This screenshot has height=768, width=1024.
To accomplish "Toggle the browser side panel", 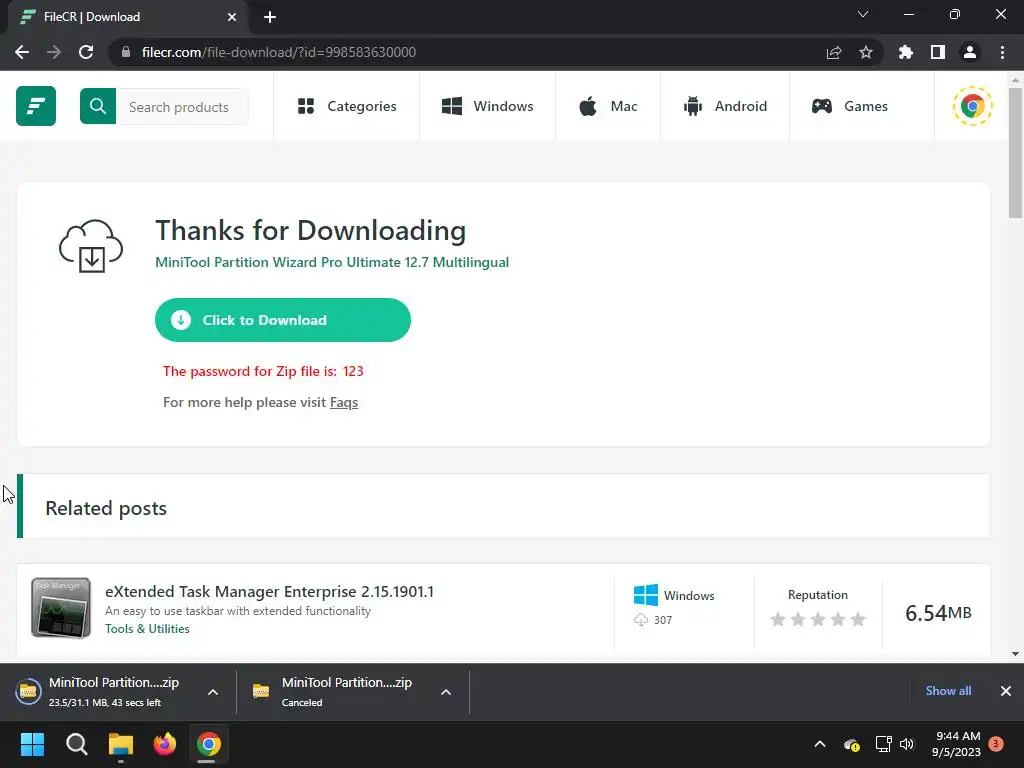I will coord(938,52).
